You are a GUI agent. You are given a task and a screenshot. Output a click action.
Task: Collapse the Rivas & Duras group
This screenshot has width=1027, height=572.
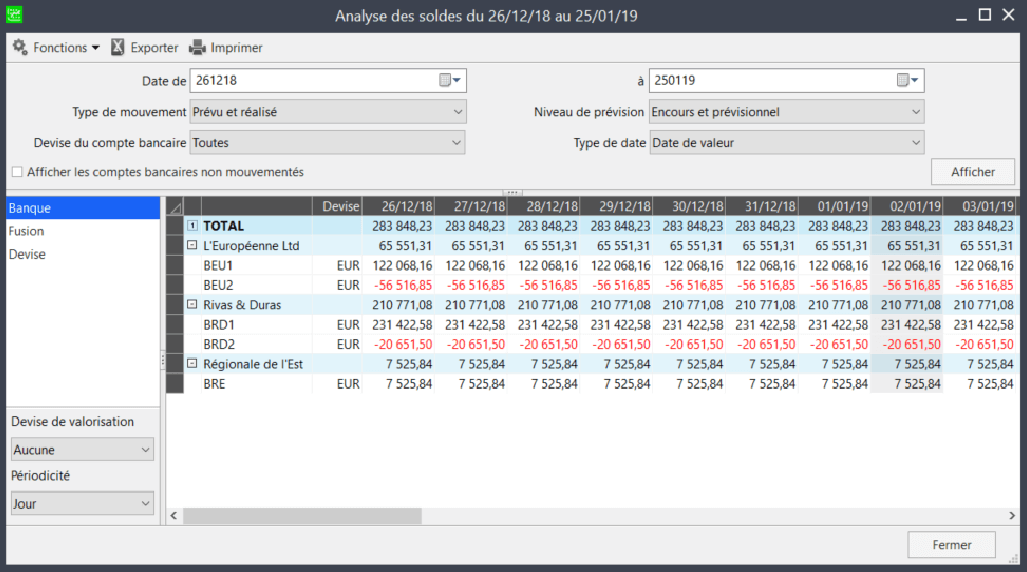pos(192,305)
